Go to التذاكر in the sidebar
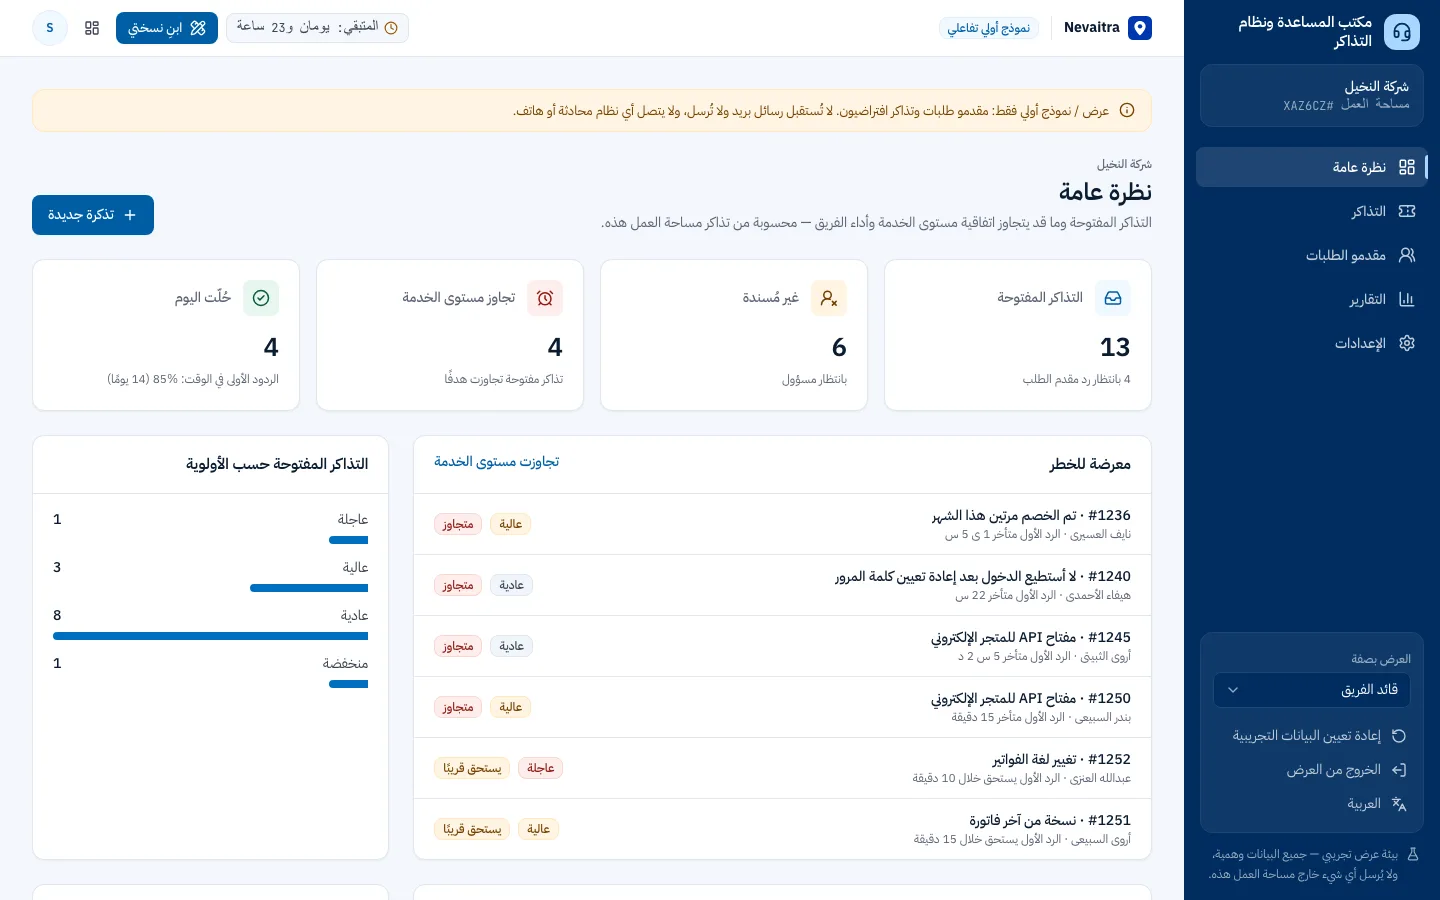The image size is (1440, 900). click(x=1312, y=211)
